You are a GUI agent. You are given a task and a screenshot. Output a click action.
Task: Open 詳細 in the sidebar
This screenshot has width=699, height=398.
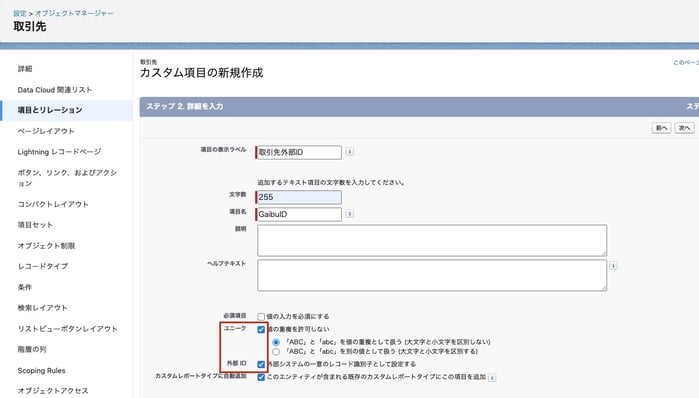click(25, 69)
